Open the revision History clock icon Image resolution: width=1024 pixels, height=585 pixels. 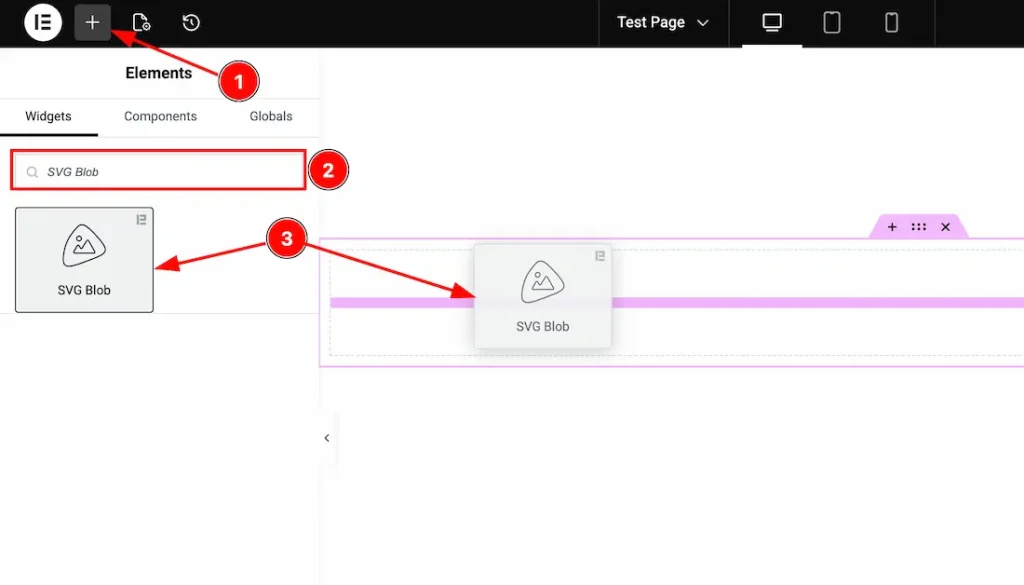(x=190, y=22)
